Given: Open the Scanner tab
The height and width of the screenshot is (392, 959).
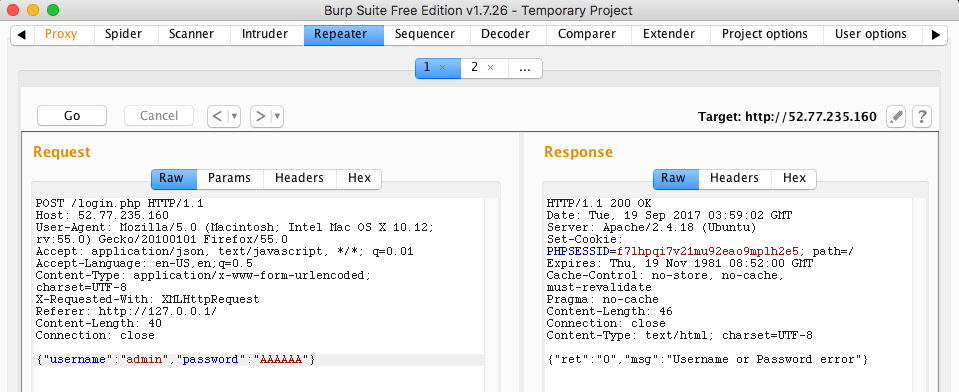Looking at the screenshot, I should (x=191, y=34).
